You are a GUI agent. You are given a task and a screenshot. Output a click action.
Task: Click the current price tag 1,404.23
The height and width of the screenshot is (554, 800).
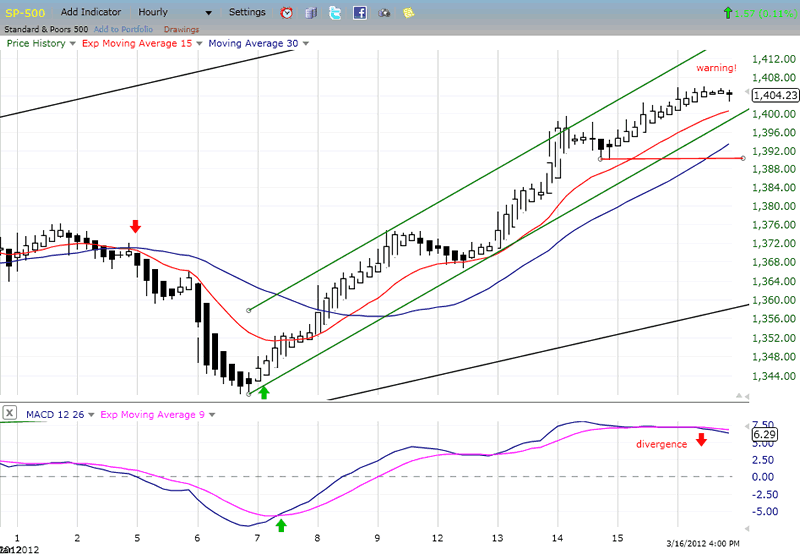776,95
